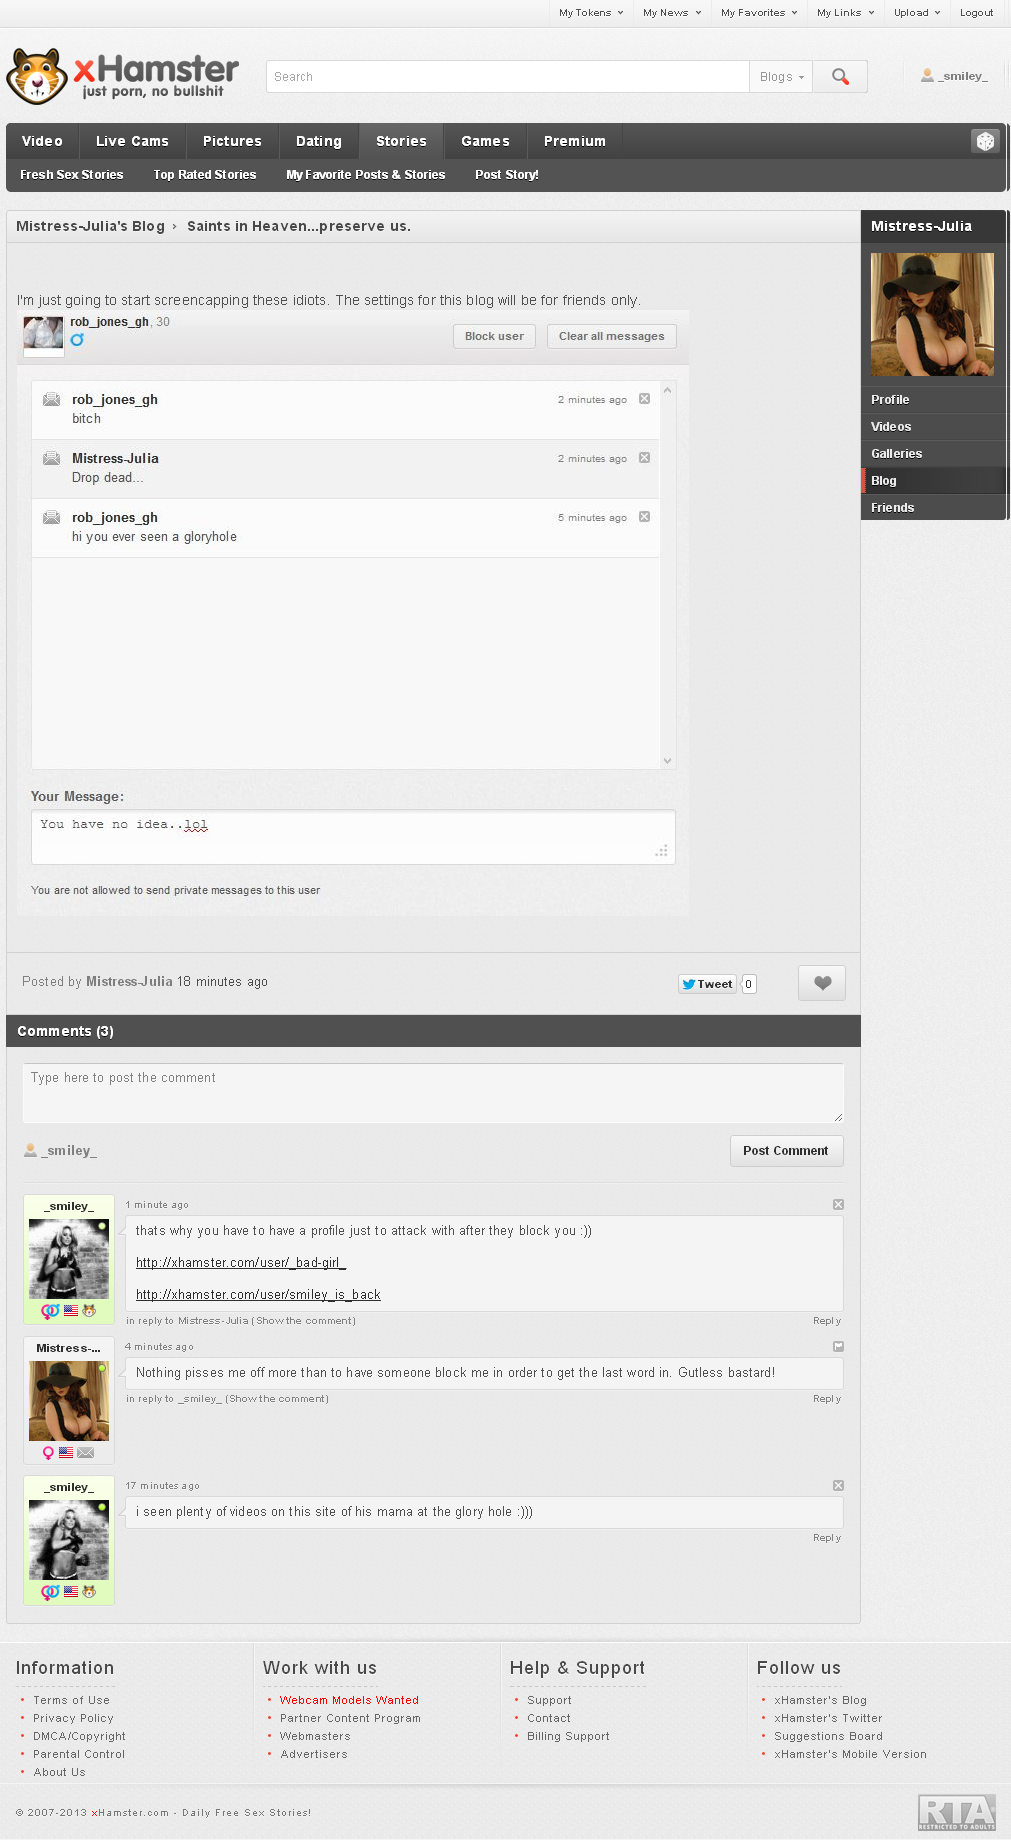This screenshot has height=1840, width=1011.
Task: Open xHamster's Twitter link
Action: [x=828, y=1718]
